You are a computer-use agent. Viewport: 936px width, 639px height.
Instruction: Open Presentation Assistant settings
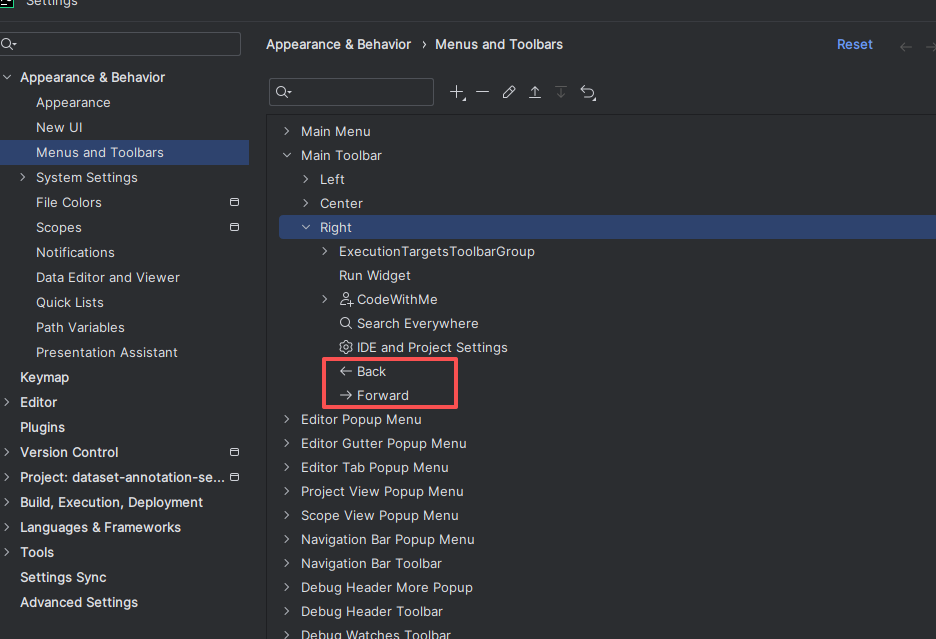107,352
